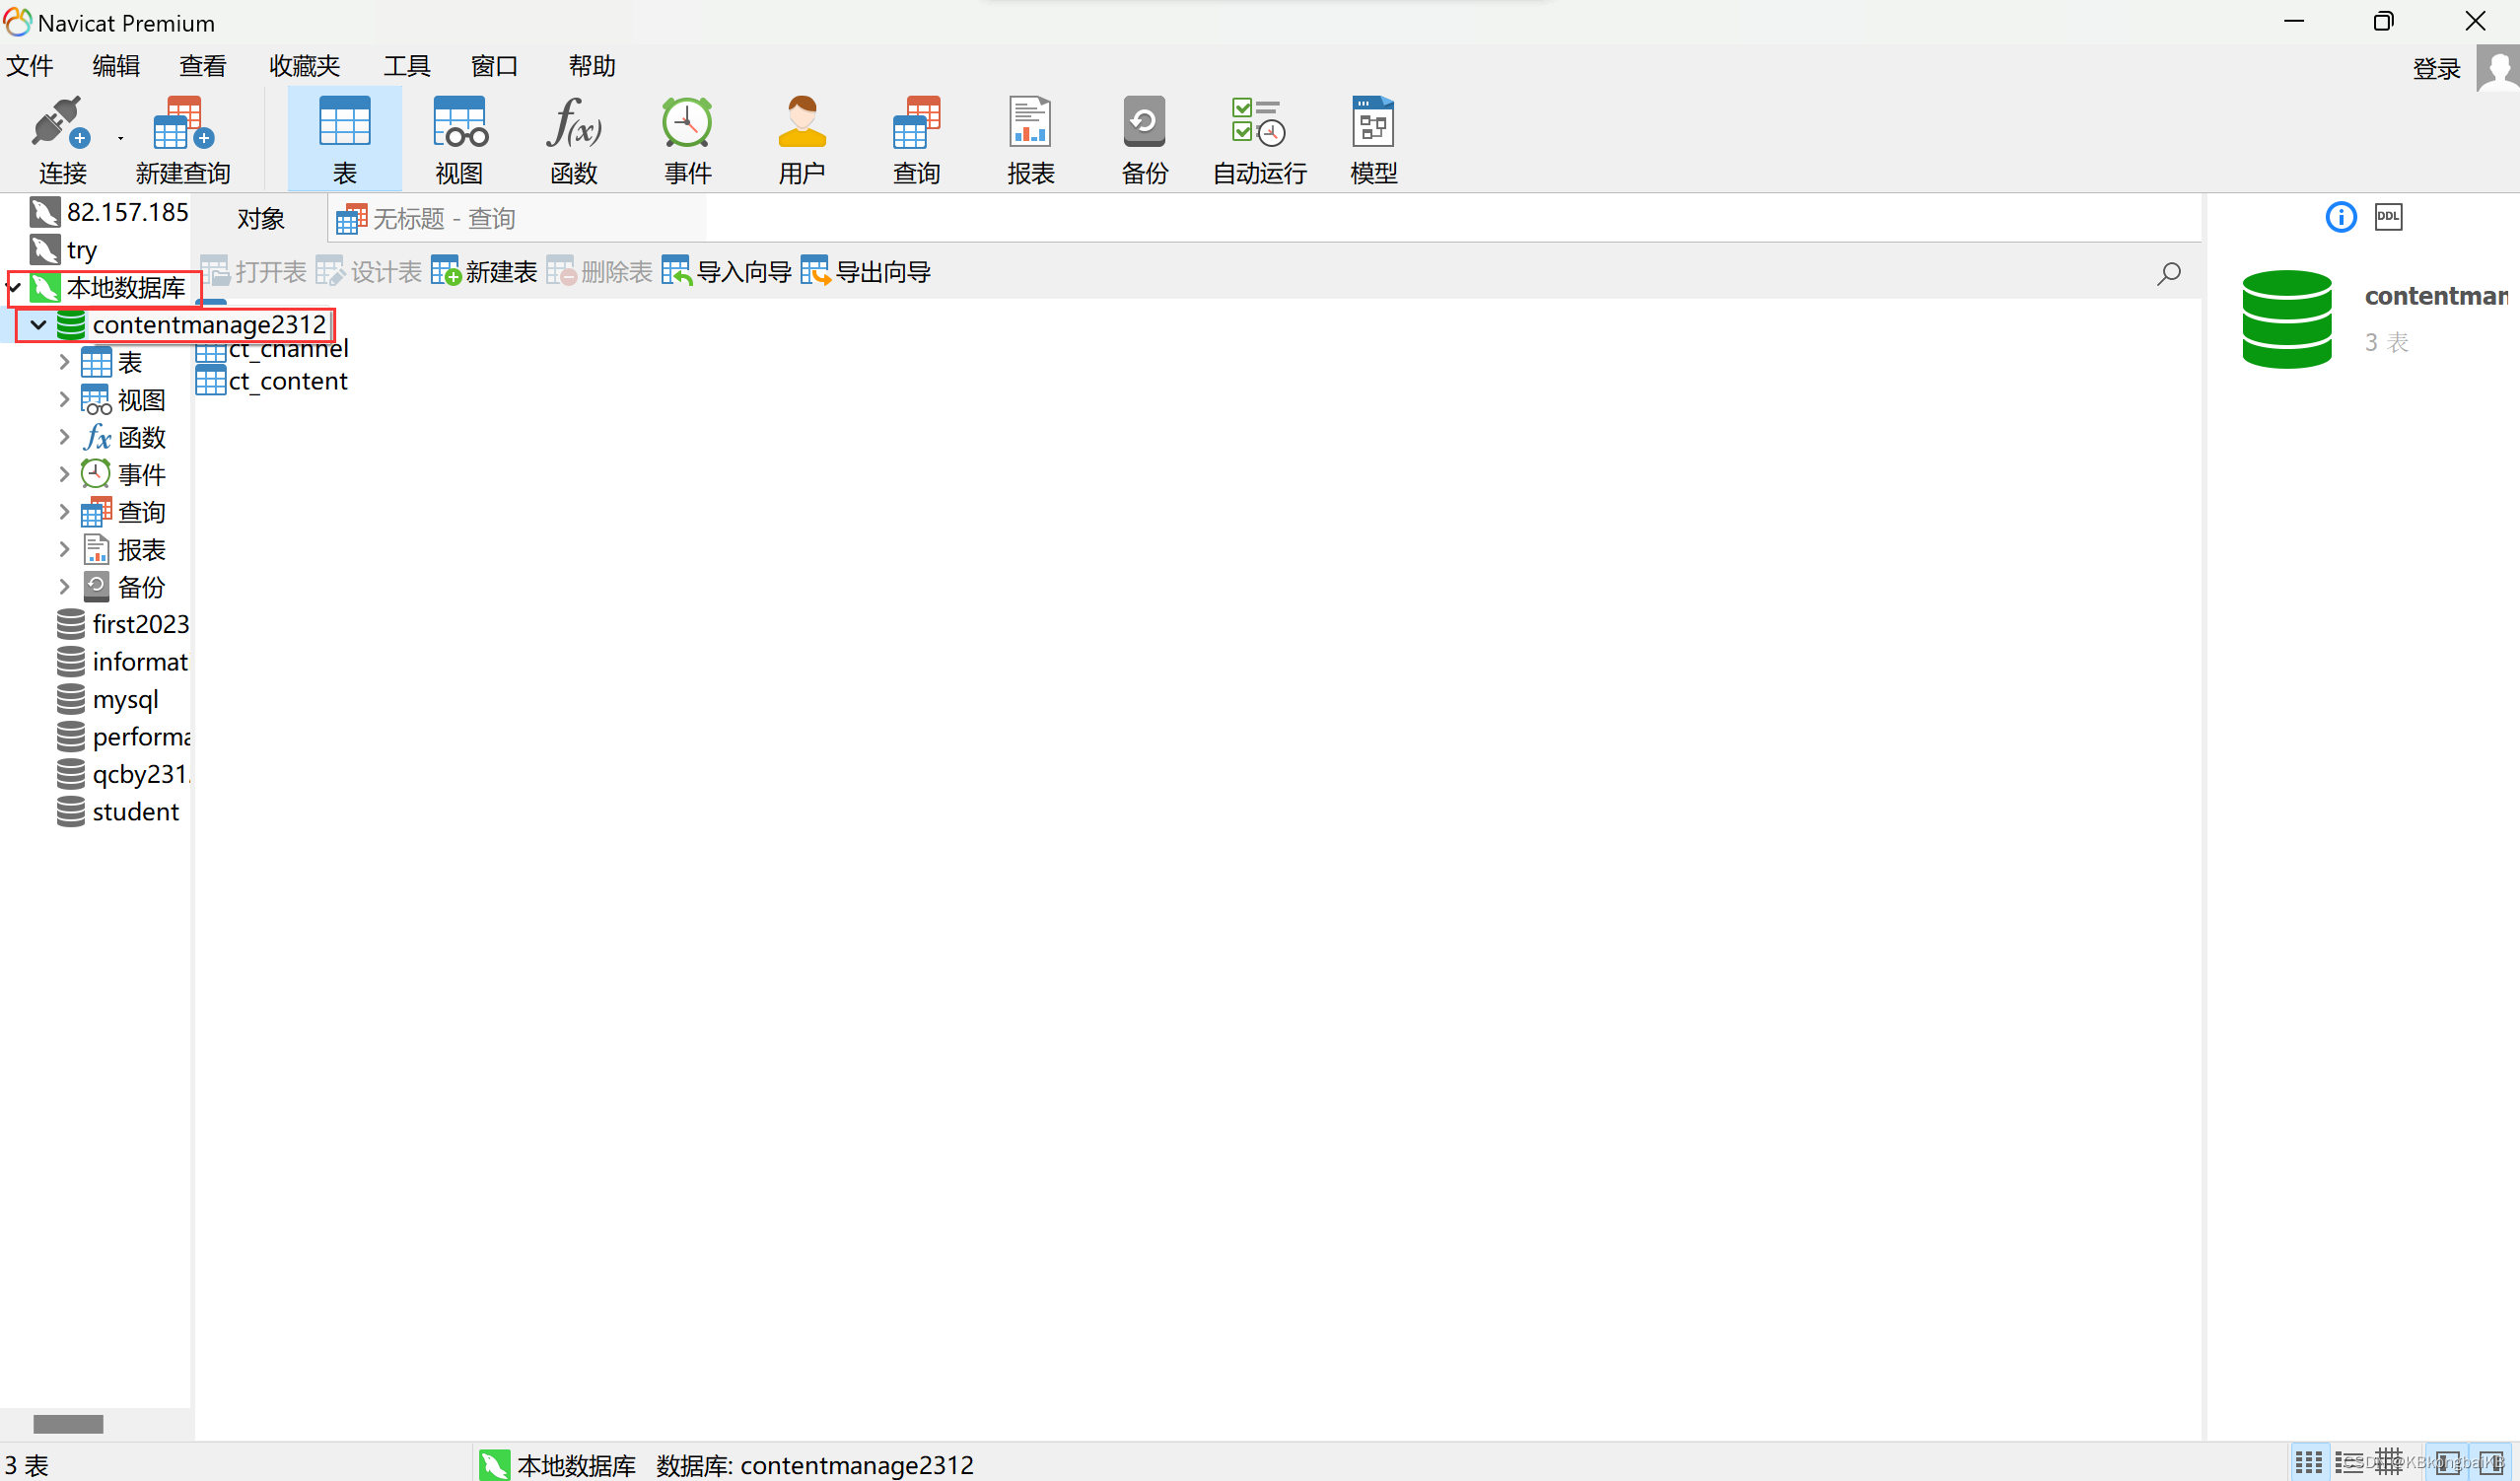The height and width of the screenshot is (1481, 2520).
Task: Switch to the 无标题 - 查询 tab
Action: (443, 219)
